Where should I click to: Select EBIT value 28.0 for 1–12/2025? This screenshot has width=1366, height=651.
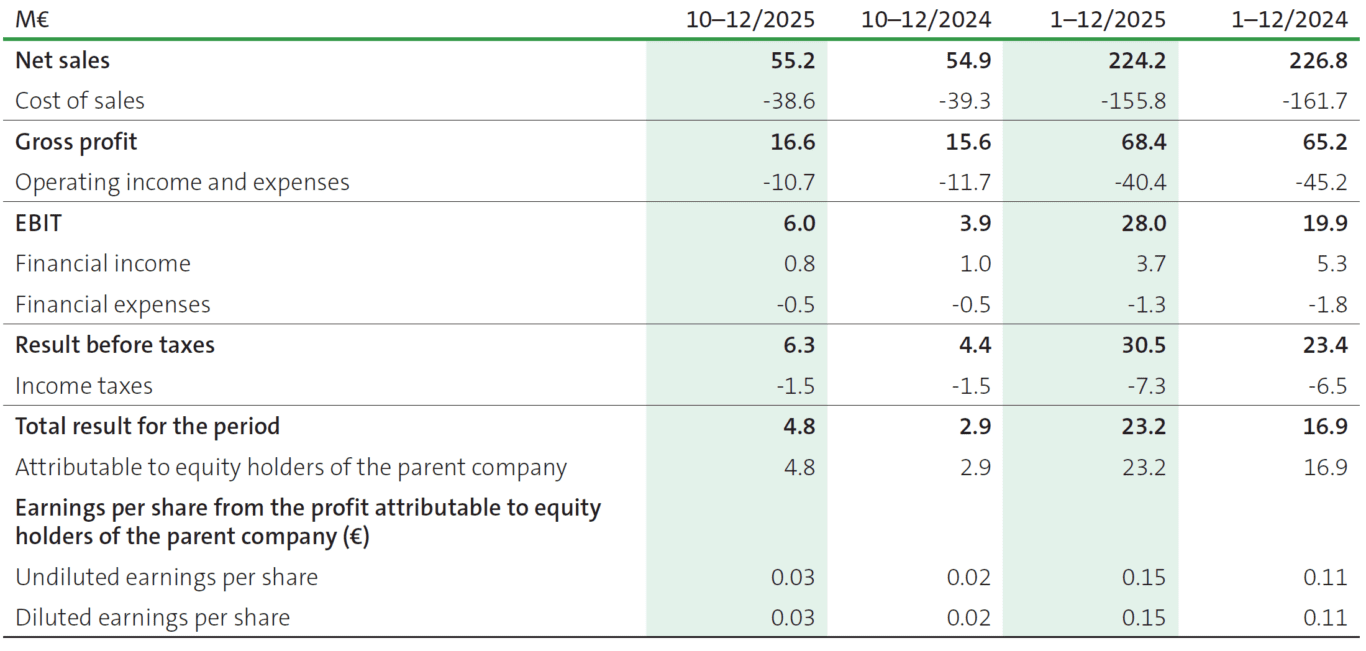tap(1143, 223)
